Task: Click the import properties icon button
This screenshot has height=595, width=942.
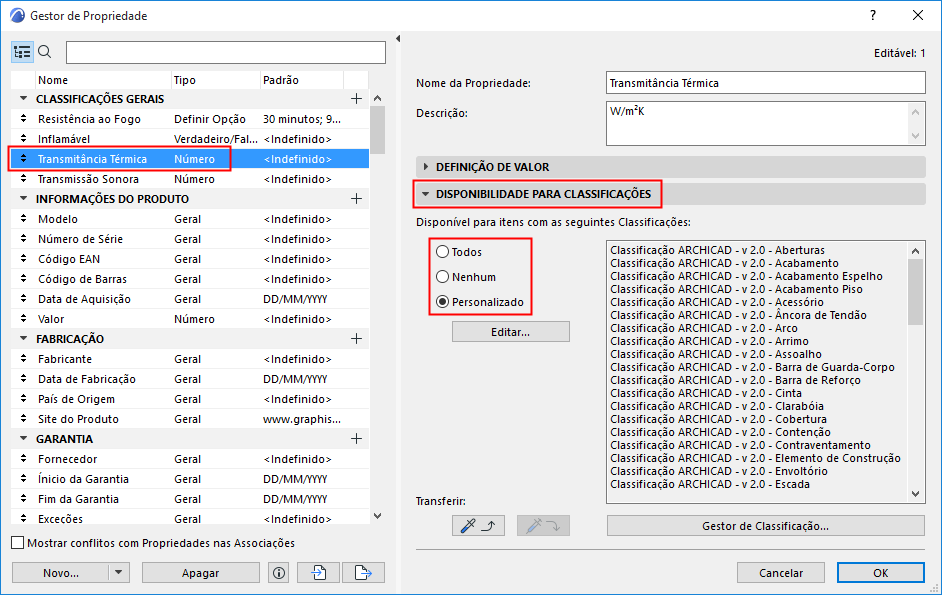Action: click(x=318, y=573)
